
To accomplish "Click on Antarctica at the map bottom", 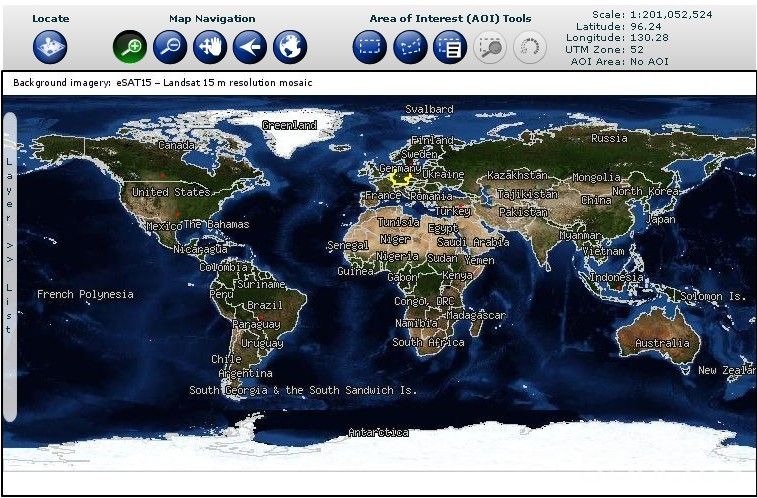I will click(378, 433).
